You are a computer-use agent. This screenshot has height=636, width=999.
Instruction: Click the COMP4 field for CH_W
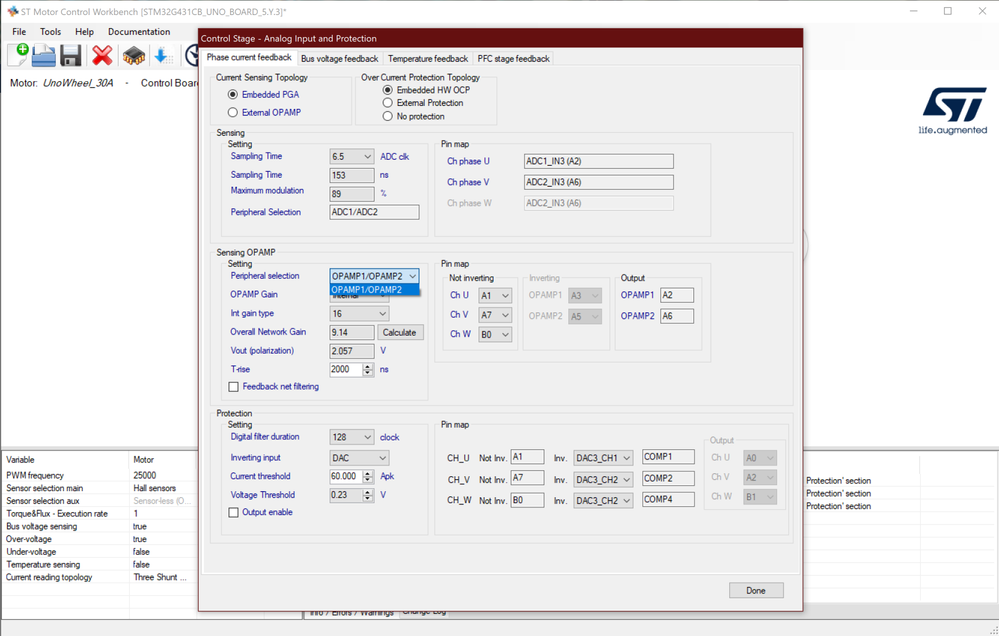coord(668,500)
